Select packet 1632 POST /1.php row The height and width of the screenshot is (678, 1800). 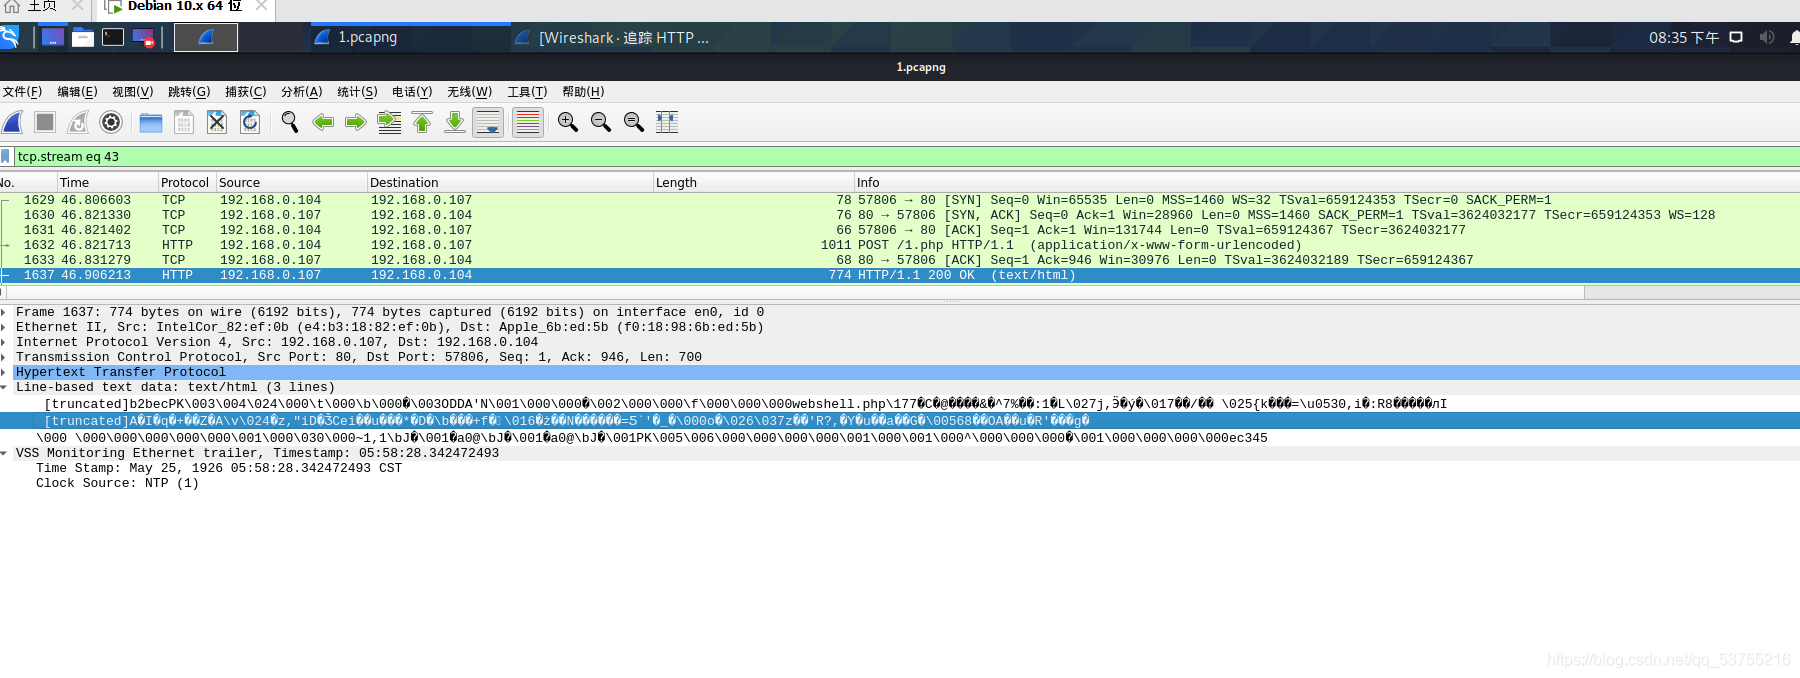(900, 245)
